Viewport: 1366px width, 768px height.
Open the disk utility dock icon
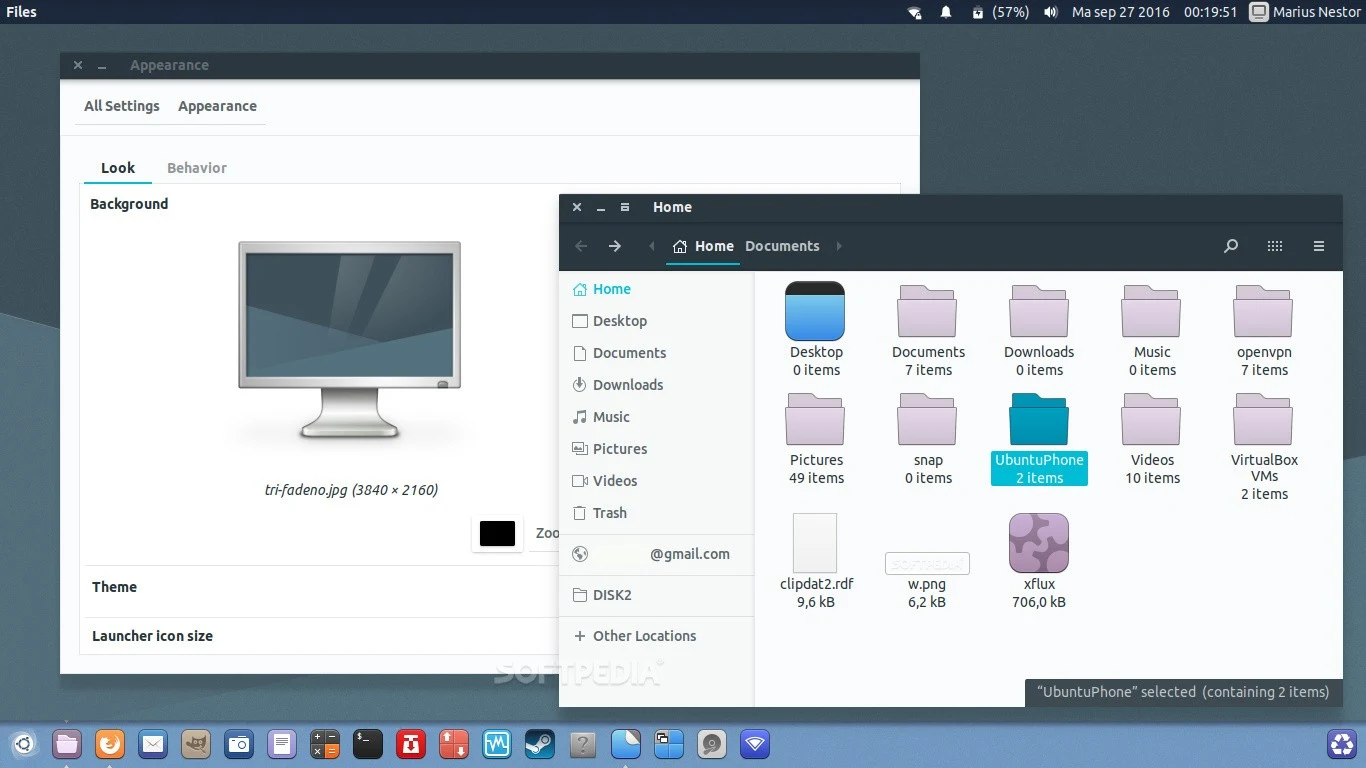[x=712, y=744]
